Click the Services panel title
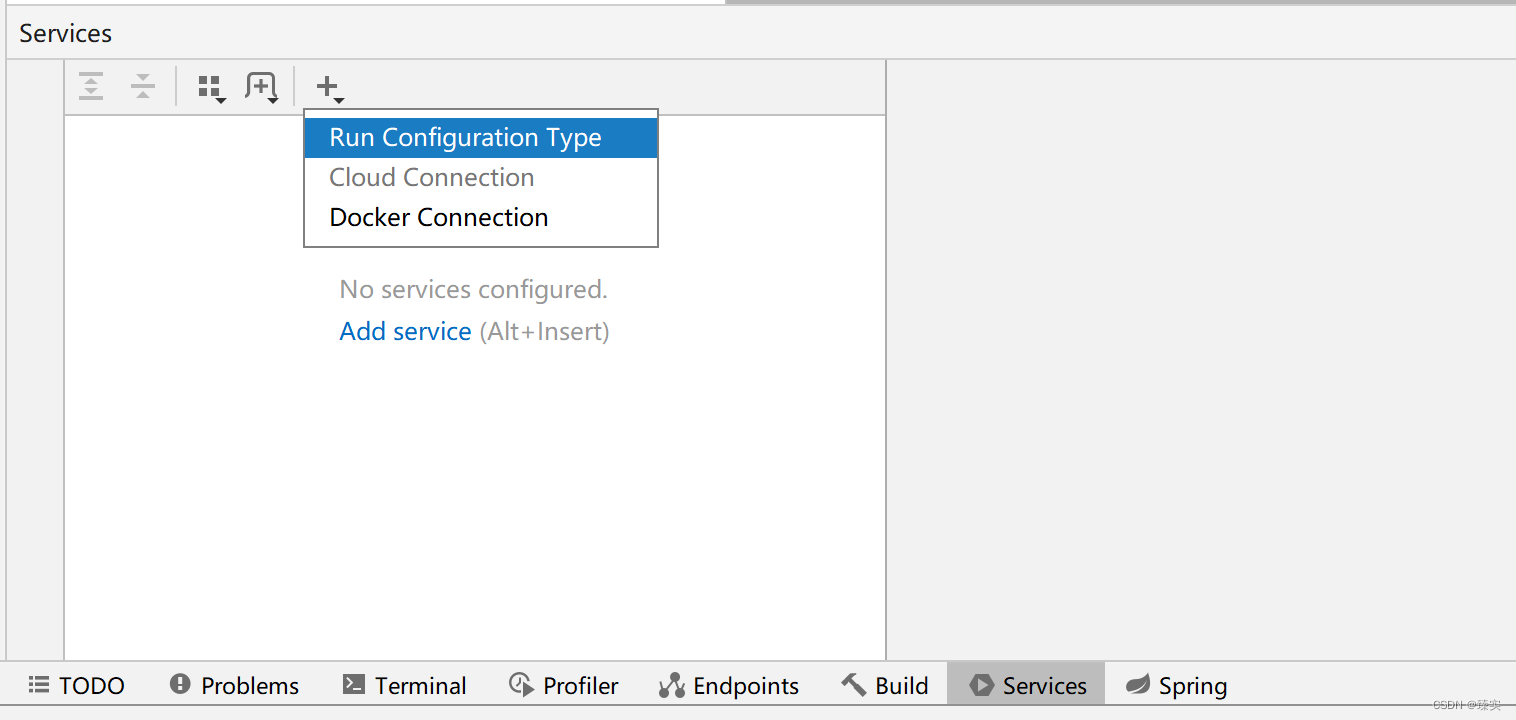 tap(65, 33)
